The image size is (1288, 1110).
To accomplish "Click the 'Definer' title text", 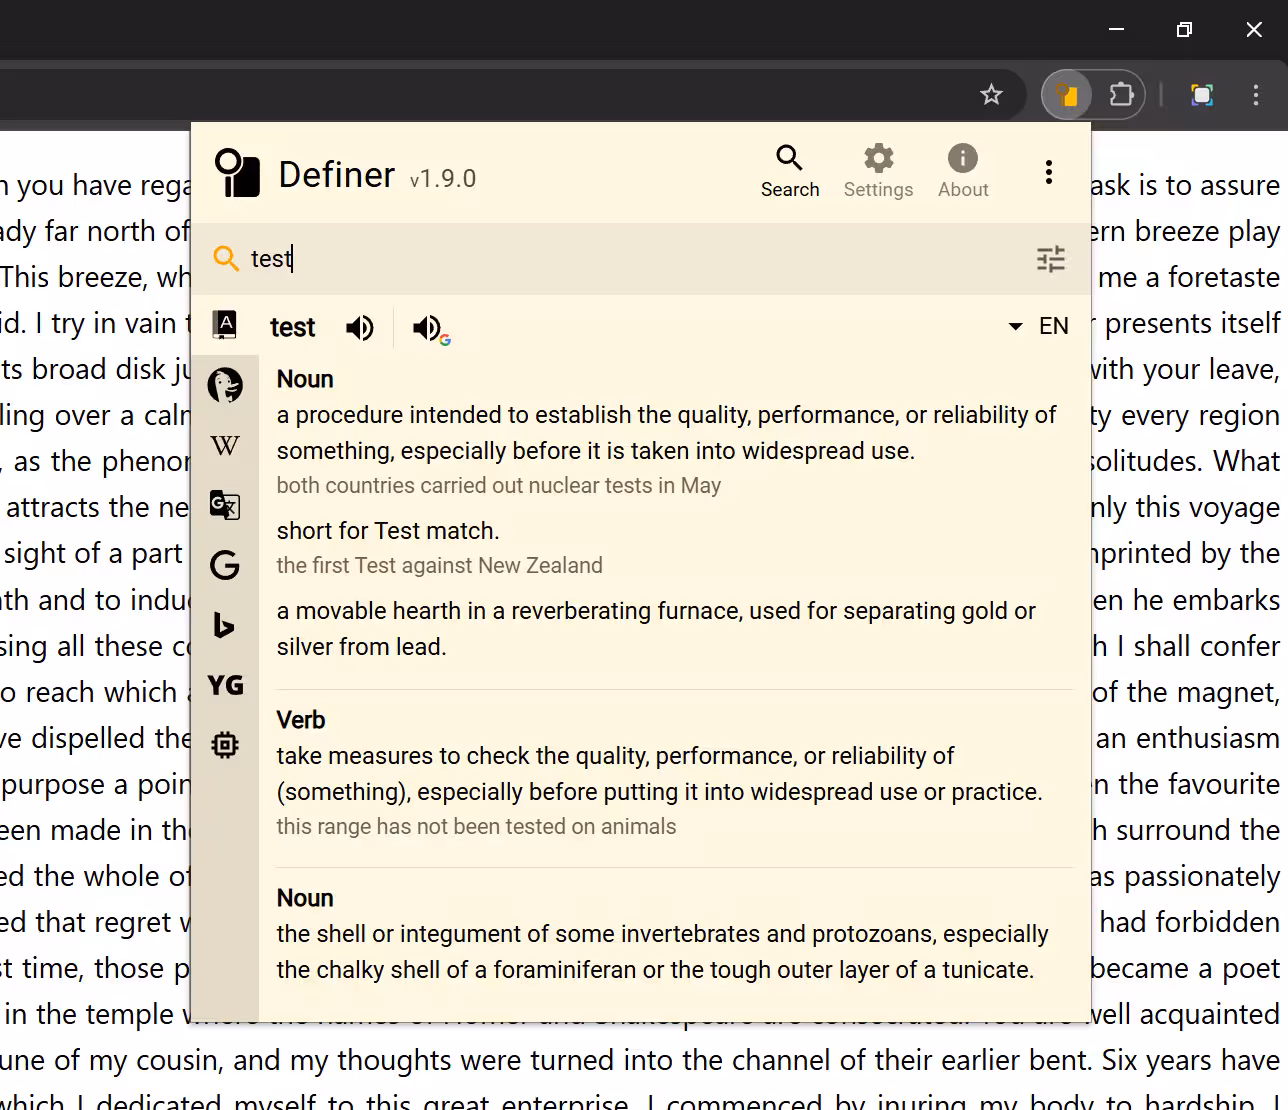I will coord(337,175).
